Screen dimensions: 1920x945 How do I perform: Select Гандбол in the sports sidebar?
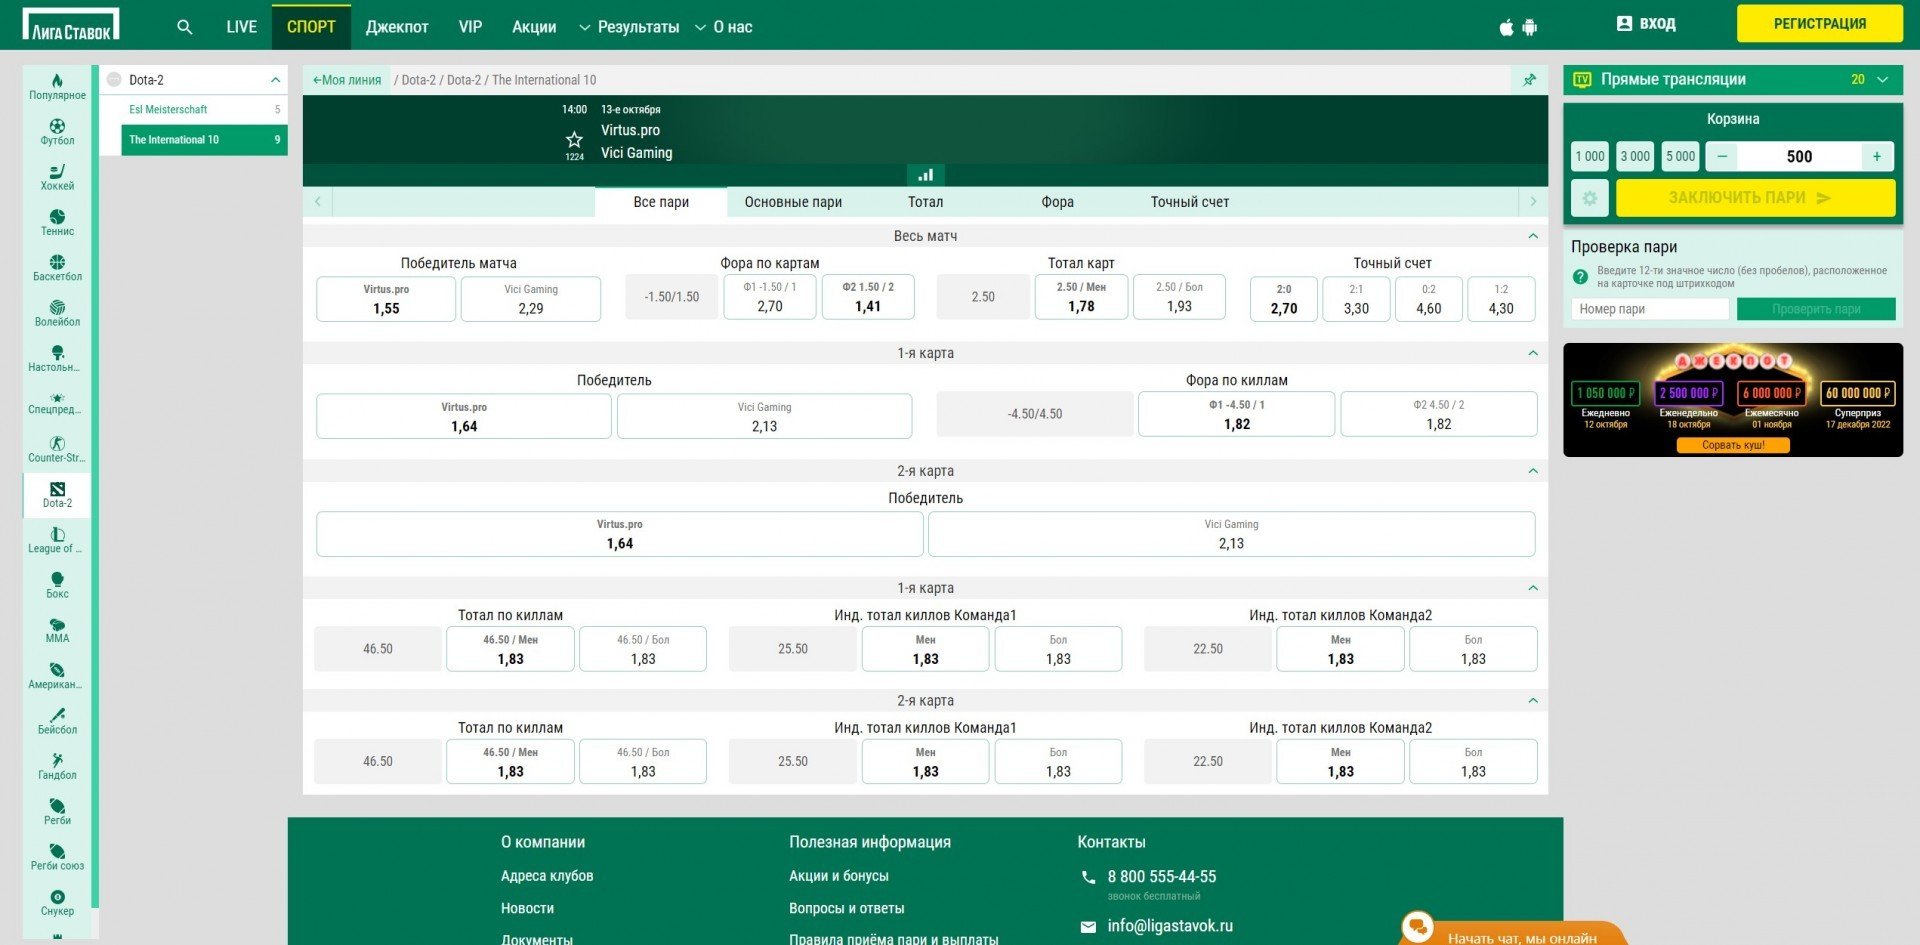(57, 766)
